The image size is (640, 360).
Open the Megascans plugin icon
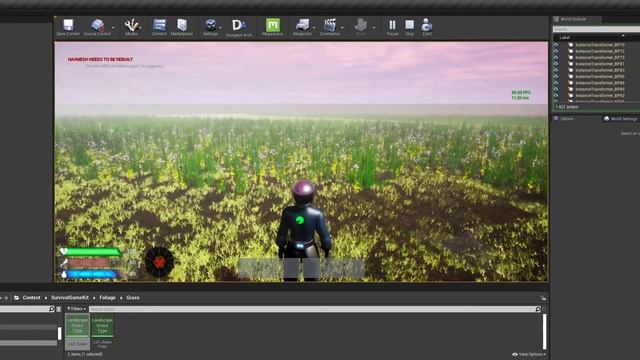click(273, 24)
